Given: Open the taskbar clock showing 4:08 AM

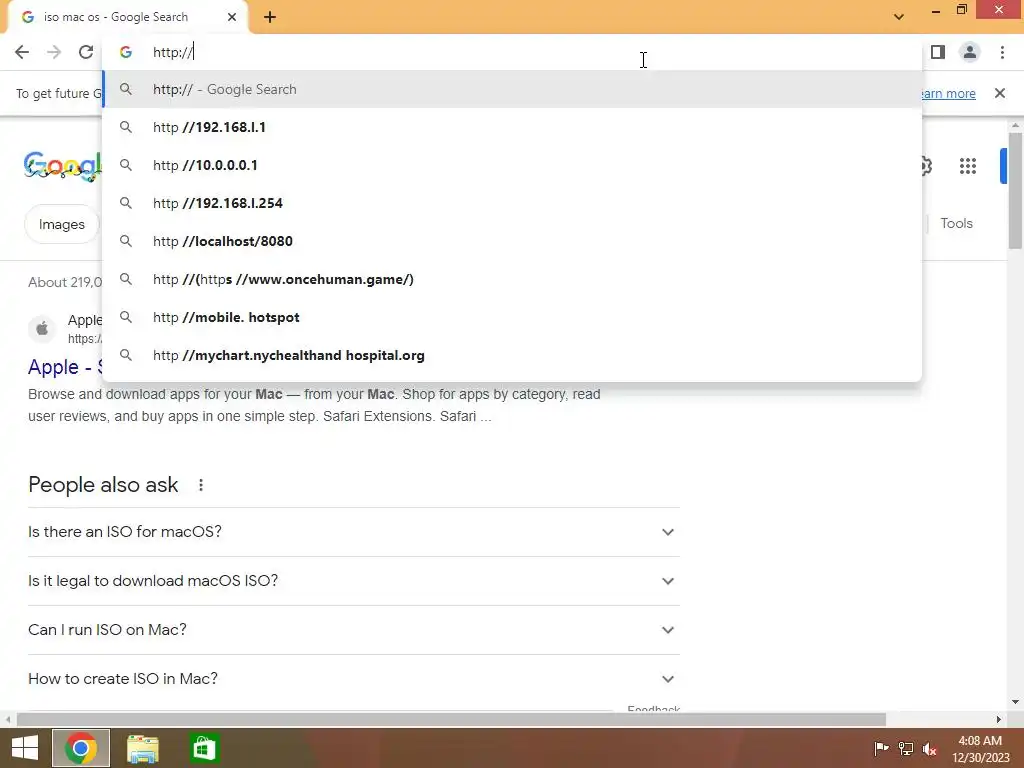Looking at the screenshot, I should pos(980,749).
